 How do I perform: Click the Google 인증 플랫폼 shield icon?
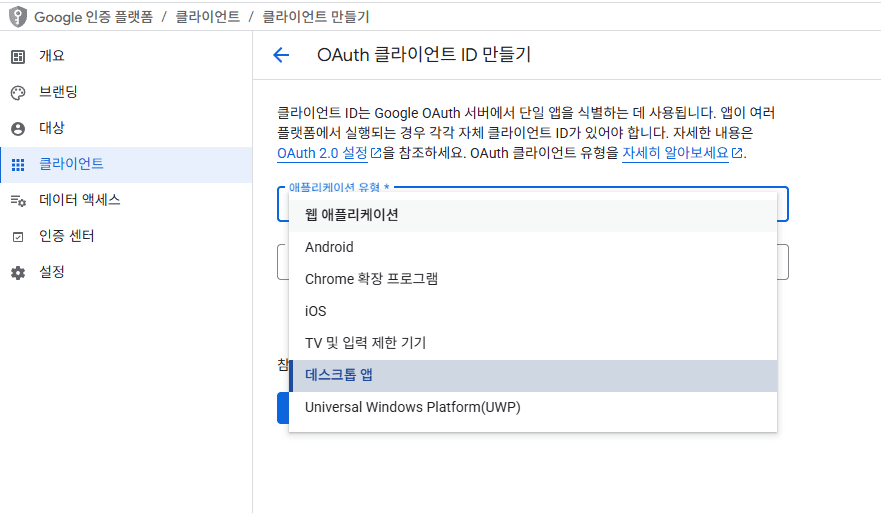point(18,17)
